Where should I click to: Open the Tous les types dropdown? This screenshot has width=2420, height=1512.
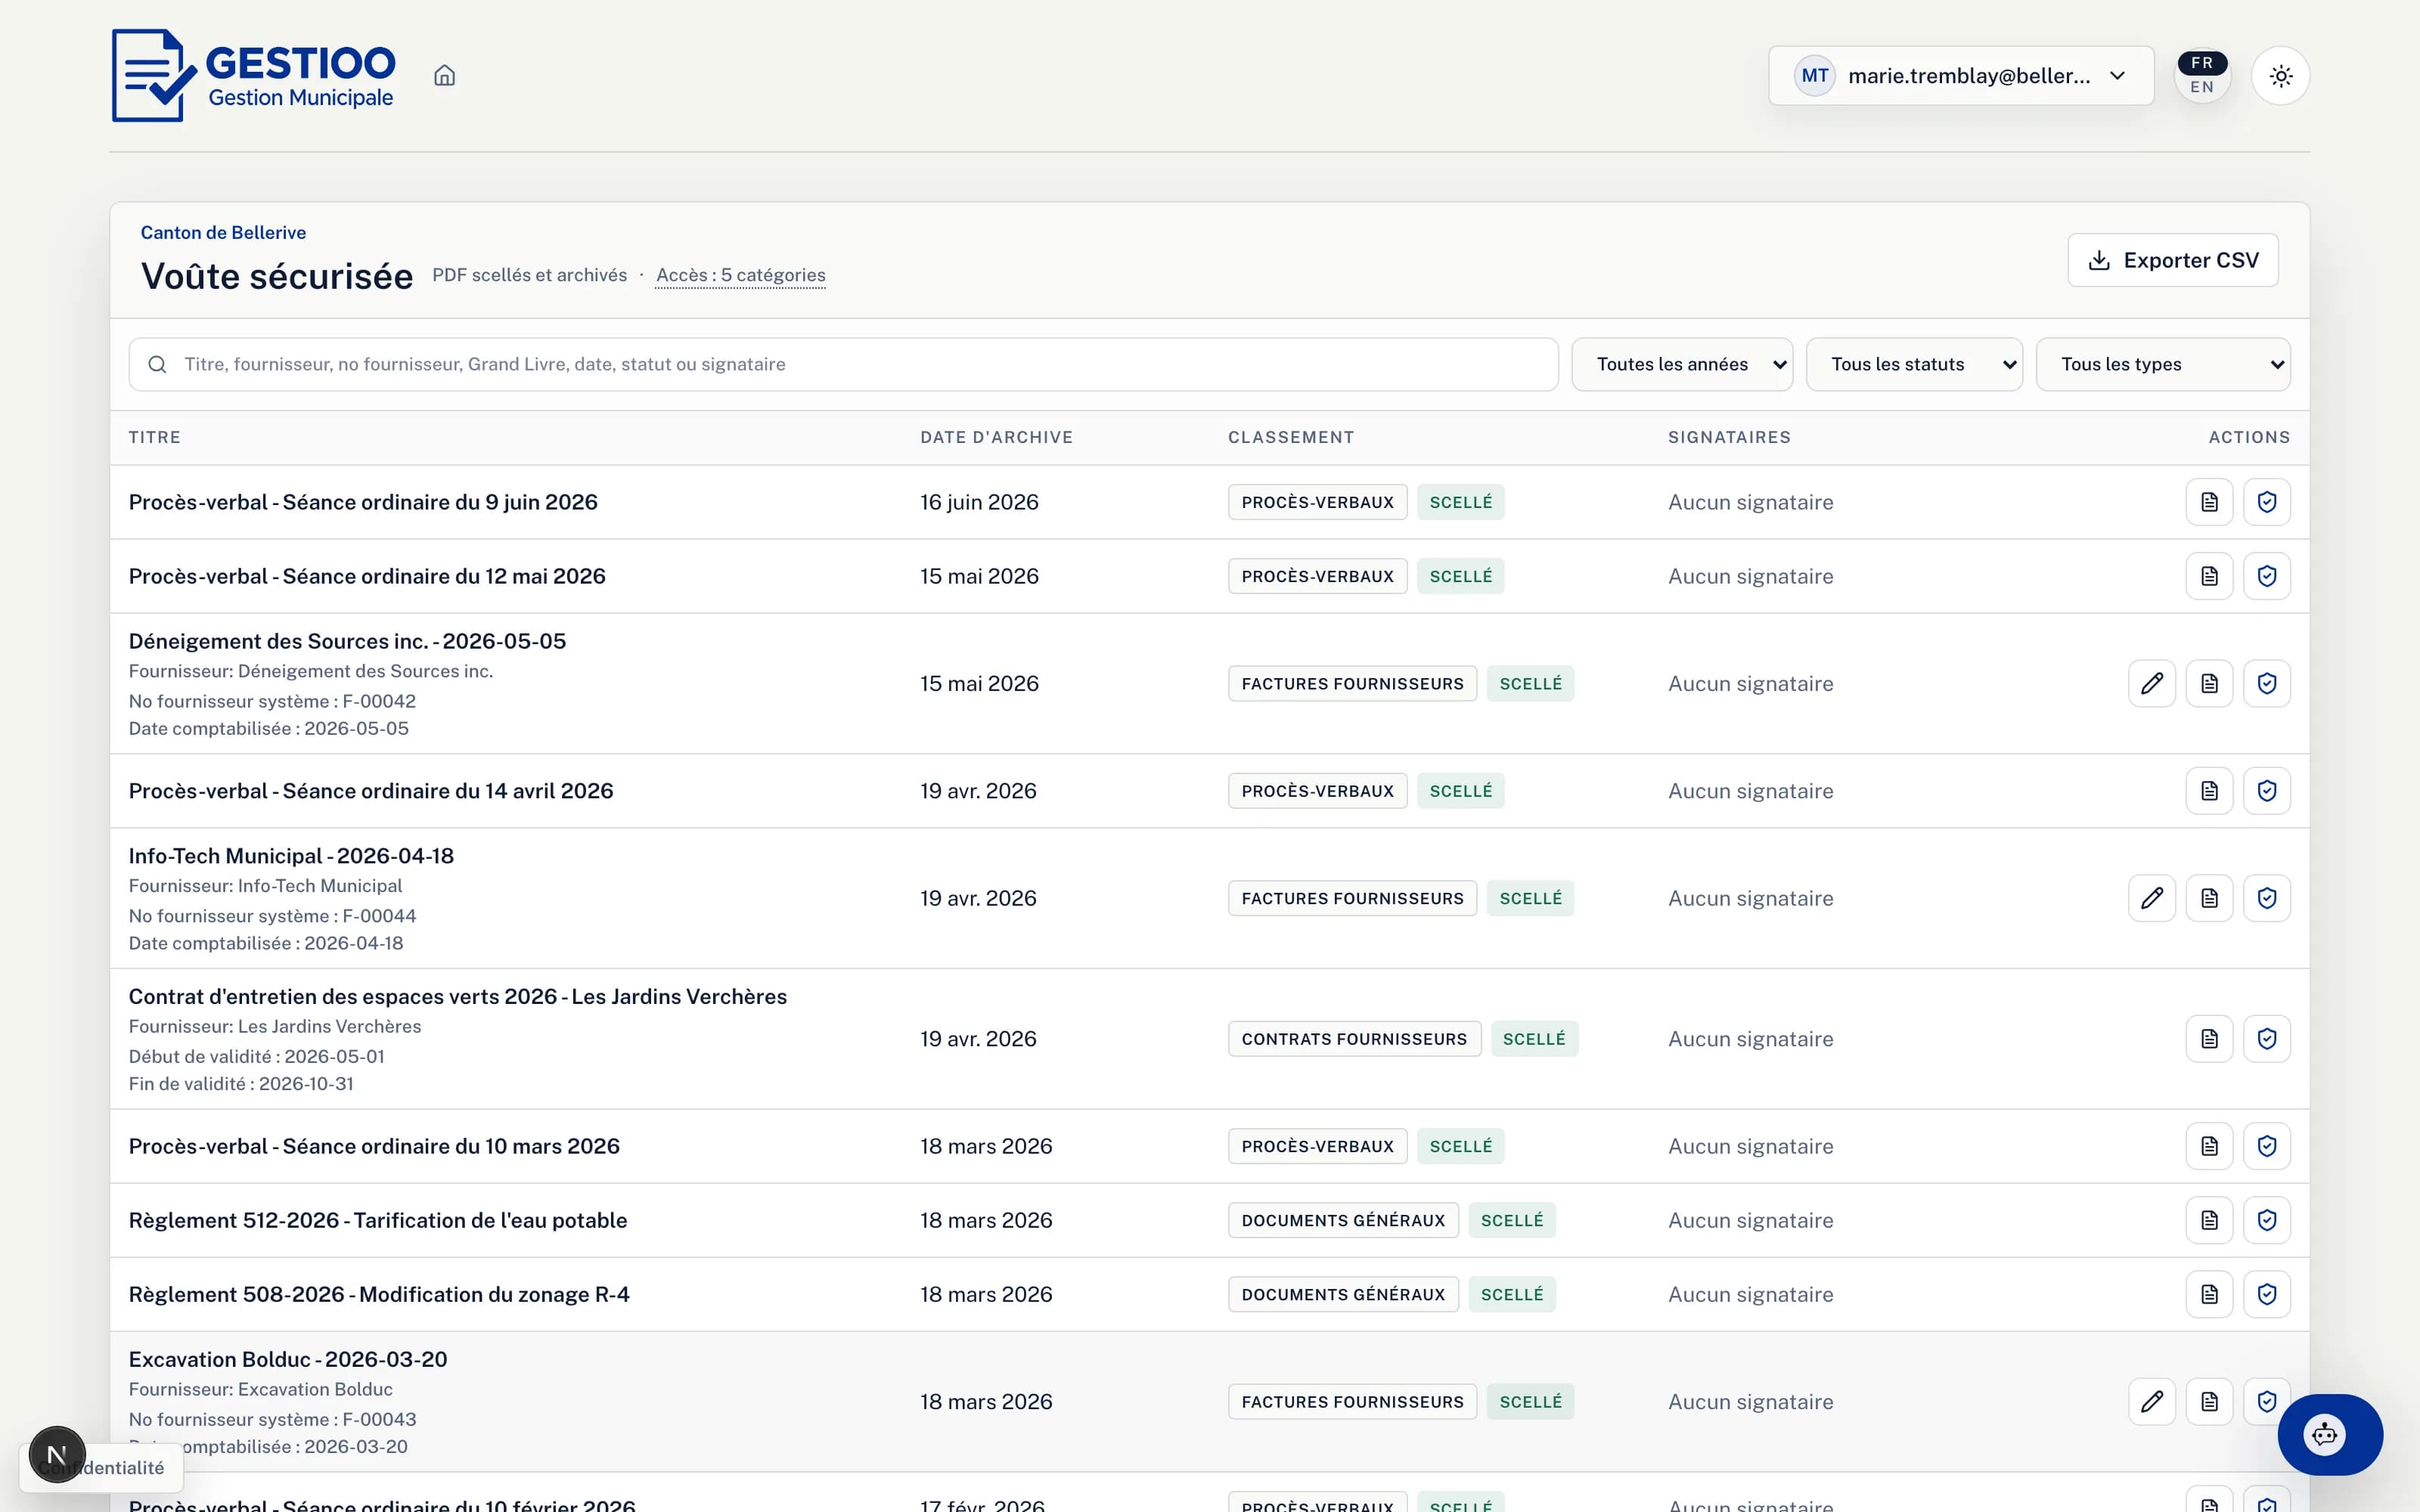tap(2163, 364)
